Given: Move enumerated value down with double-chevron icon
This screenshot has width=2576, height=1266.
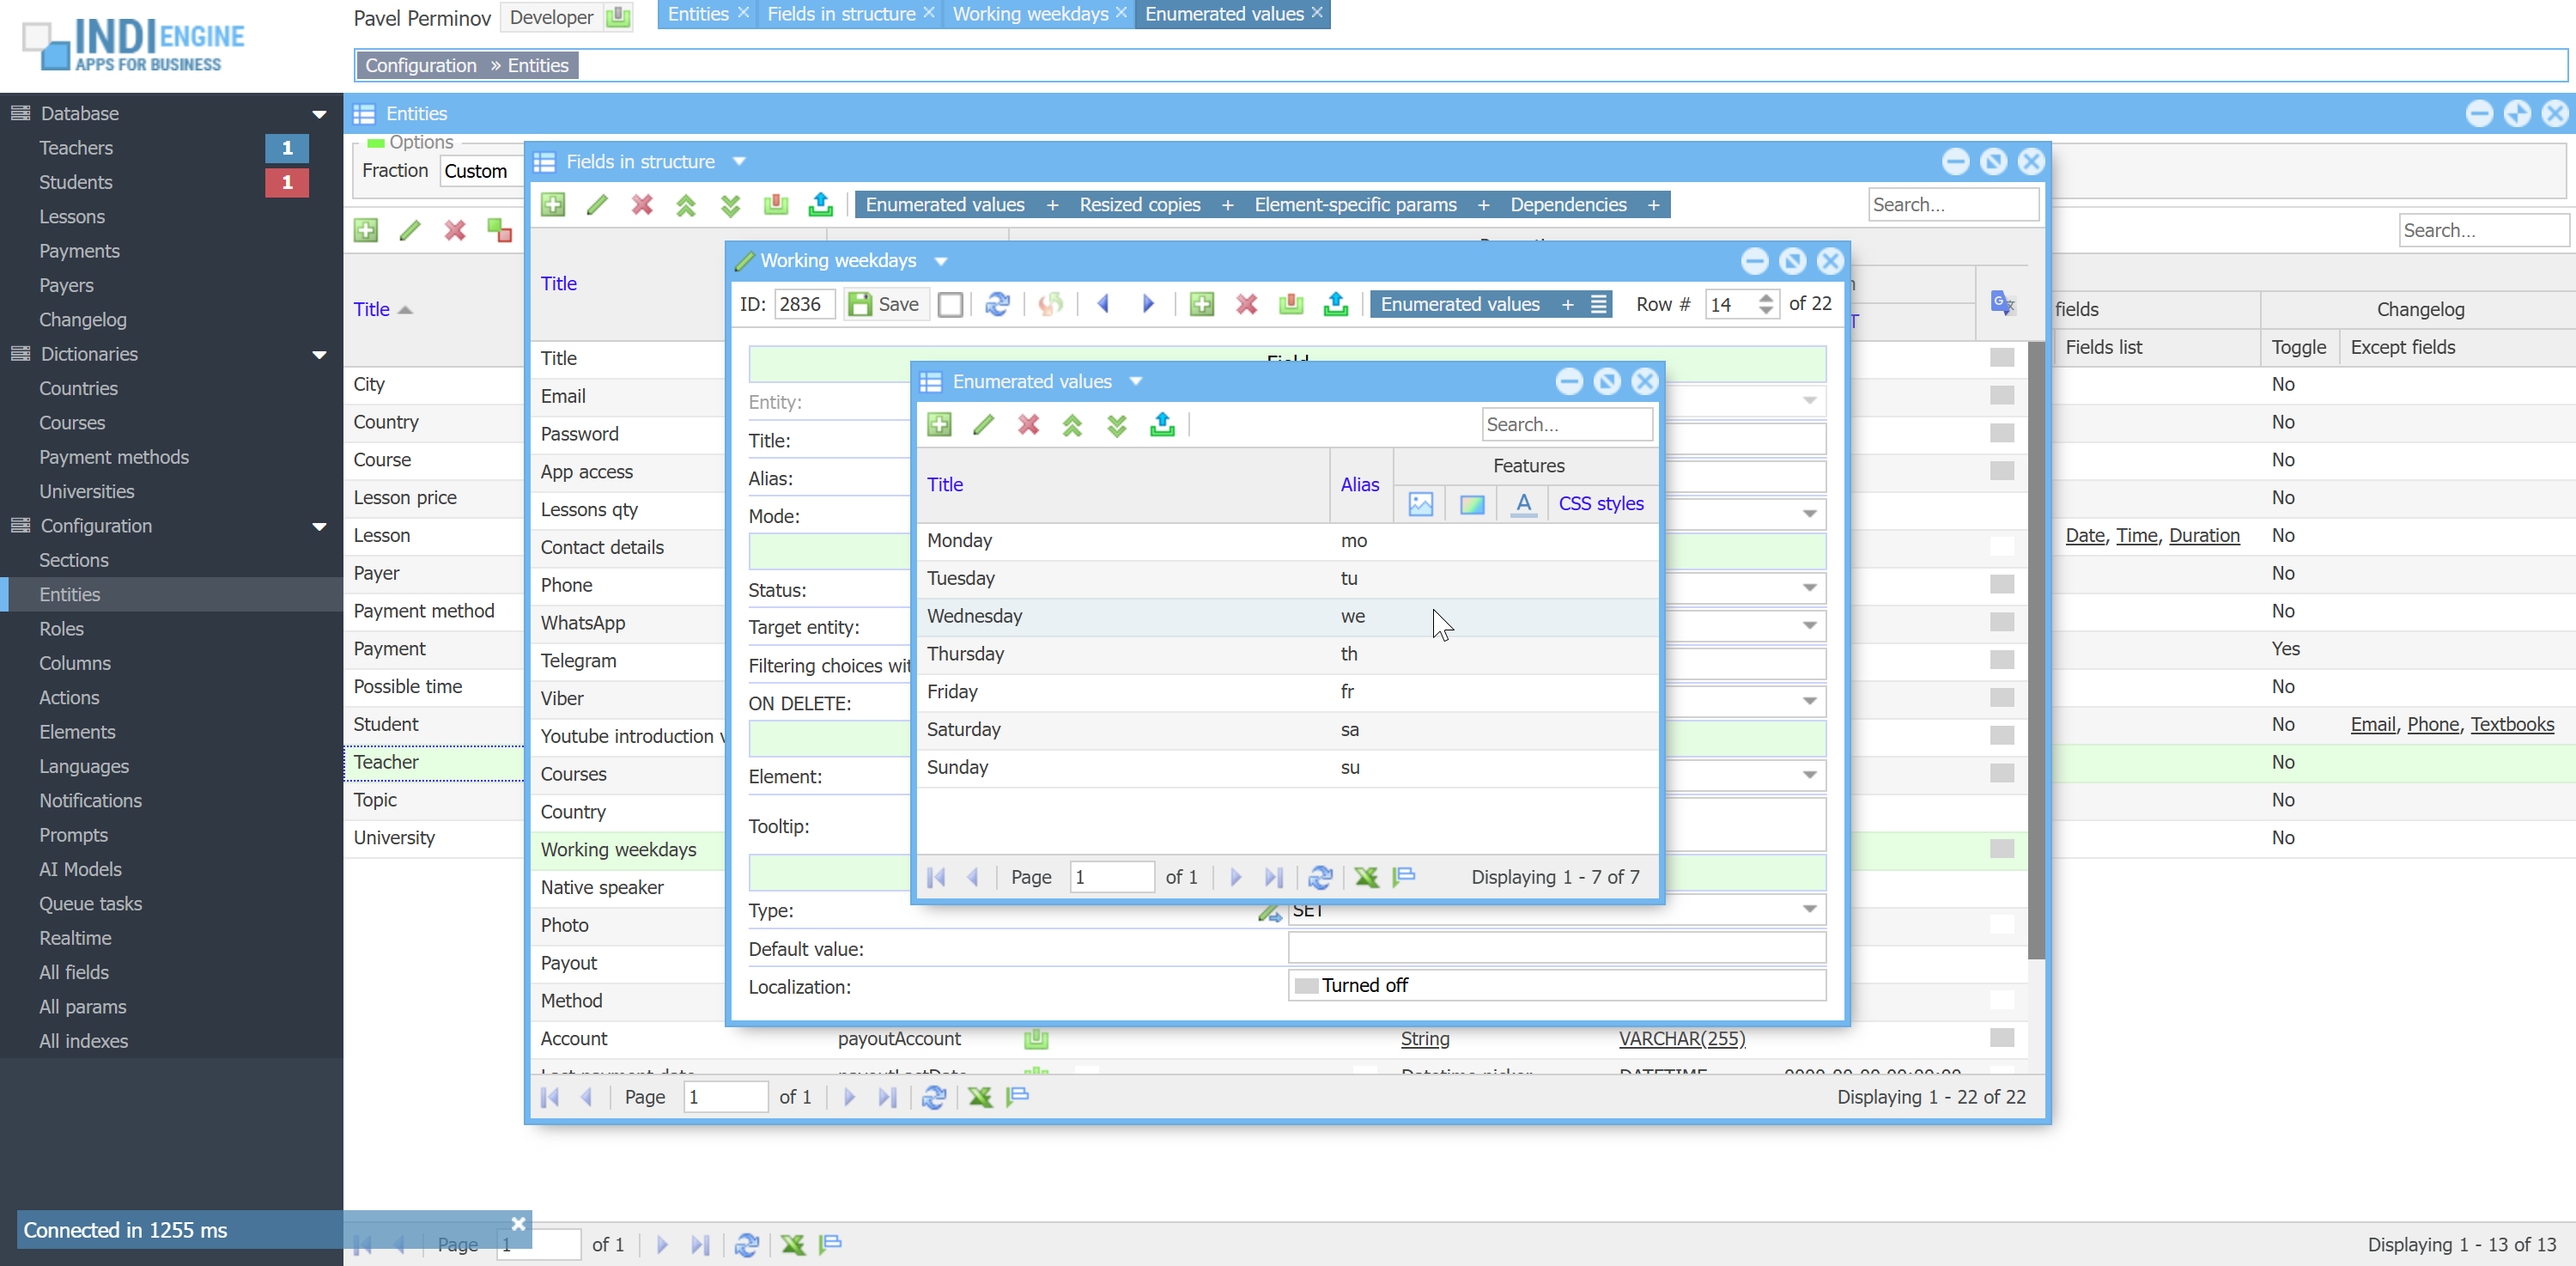Looking at the screenshot, I should (1117, 424).
